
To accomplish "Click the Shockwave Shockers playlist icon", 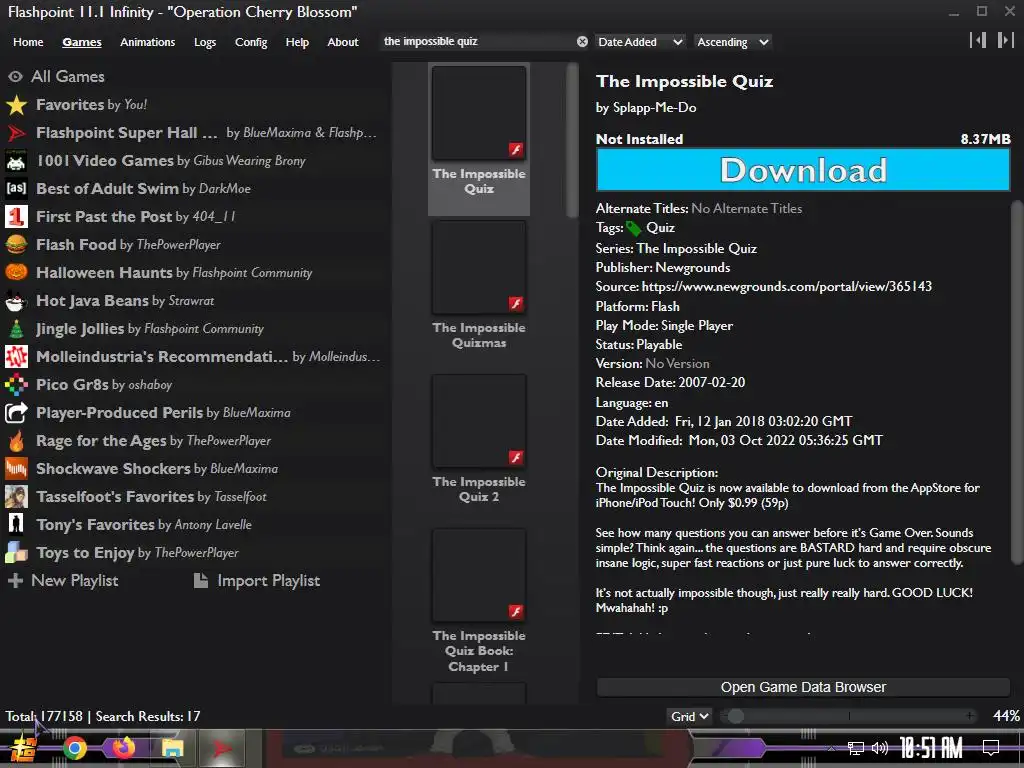I will coord(16,469).
